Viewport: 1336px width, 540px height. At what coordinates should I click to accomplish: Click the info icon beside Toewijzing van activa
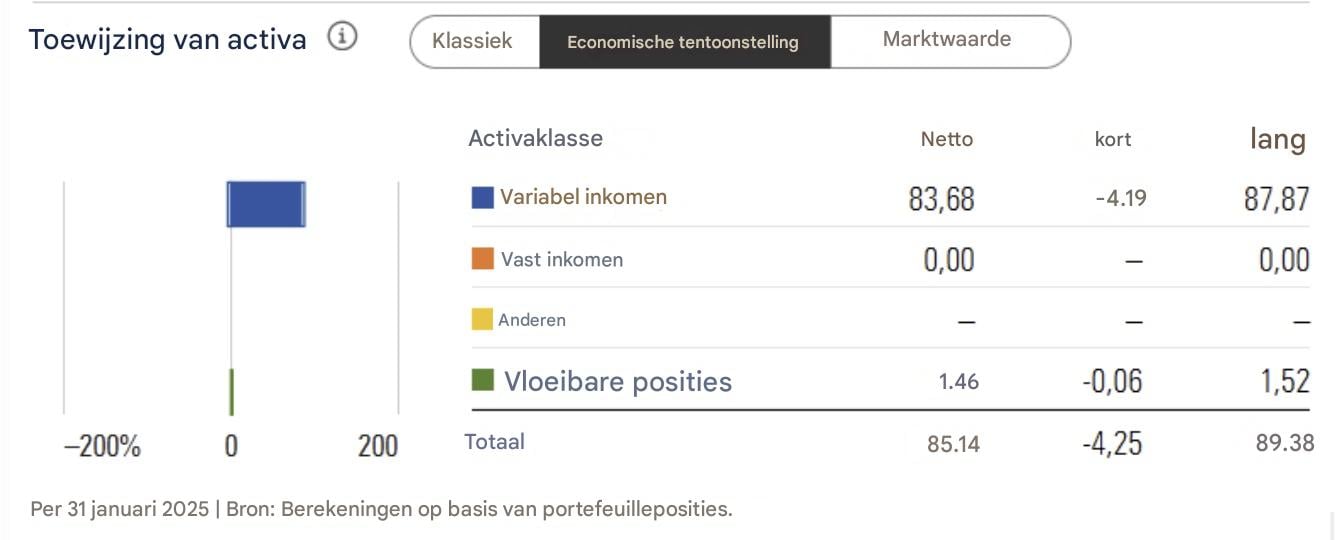click(343, 38)
